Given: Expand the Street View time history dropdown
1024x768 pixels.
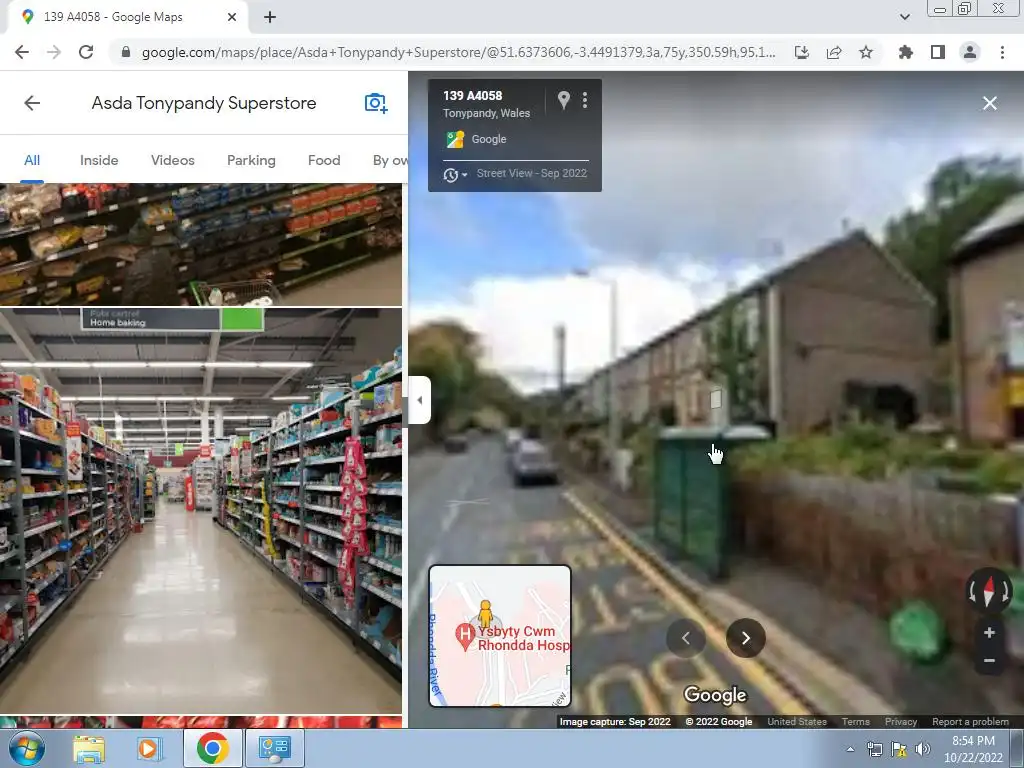Looking at the screenshot, I should (455, 174).
